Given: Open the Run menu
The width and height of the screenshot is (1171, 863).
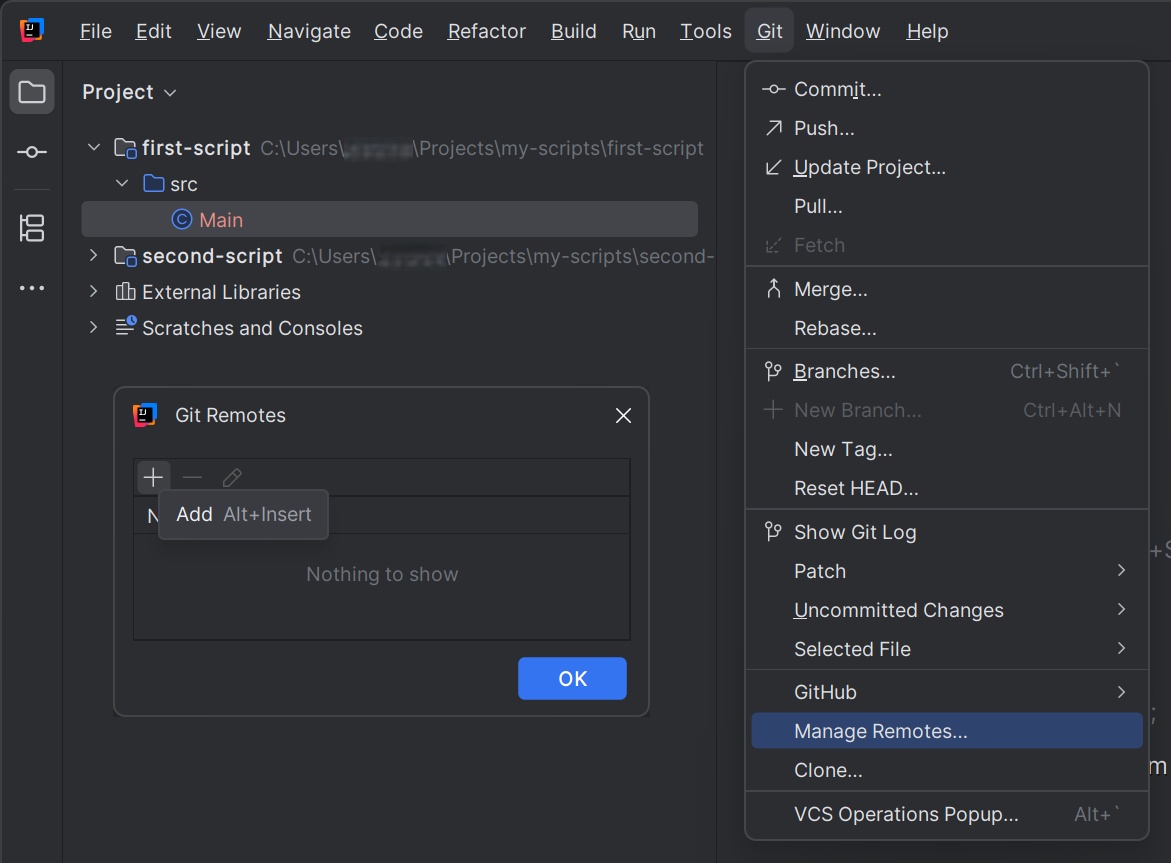Looking at the screenshot, I should pos(639,31).
